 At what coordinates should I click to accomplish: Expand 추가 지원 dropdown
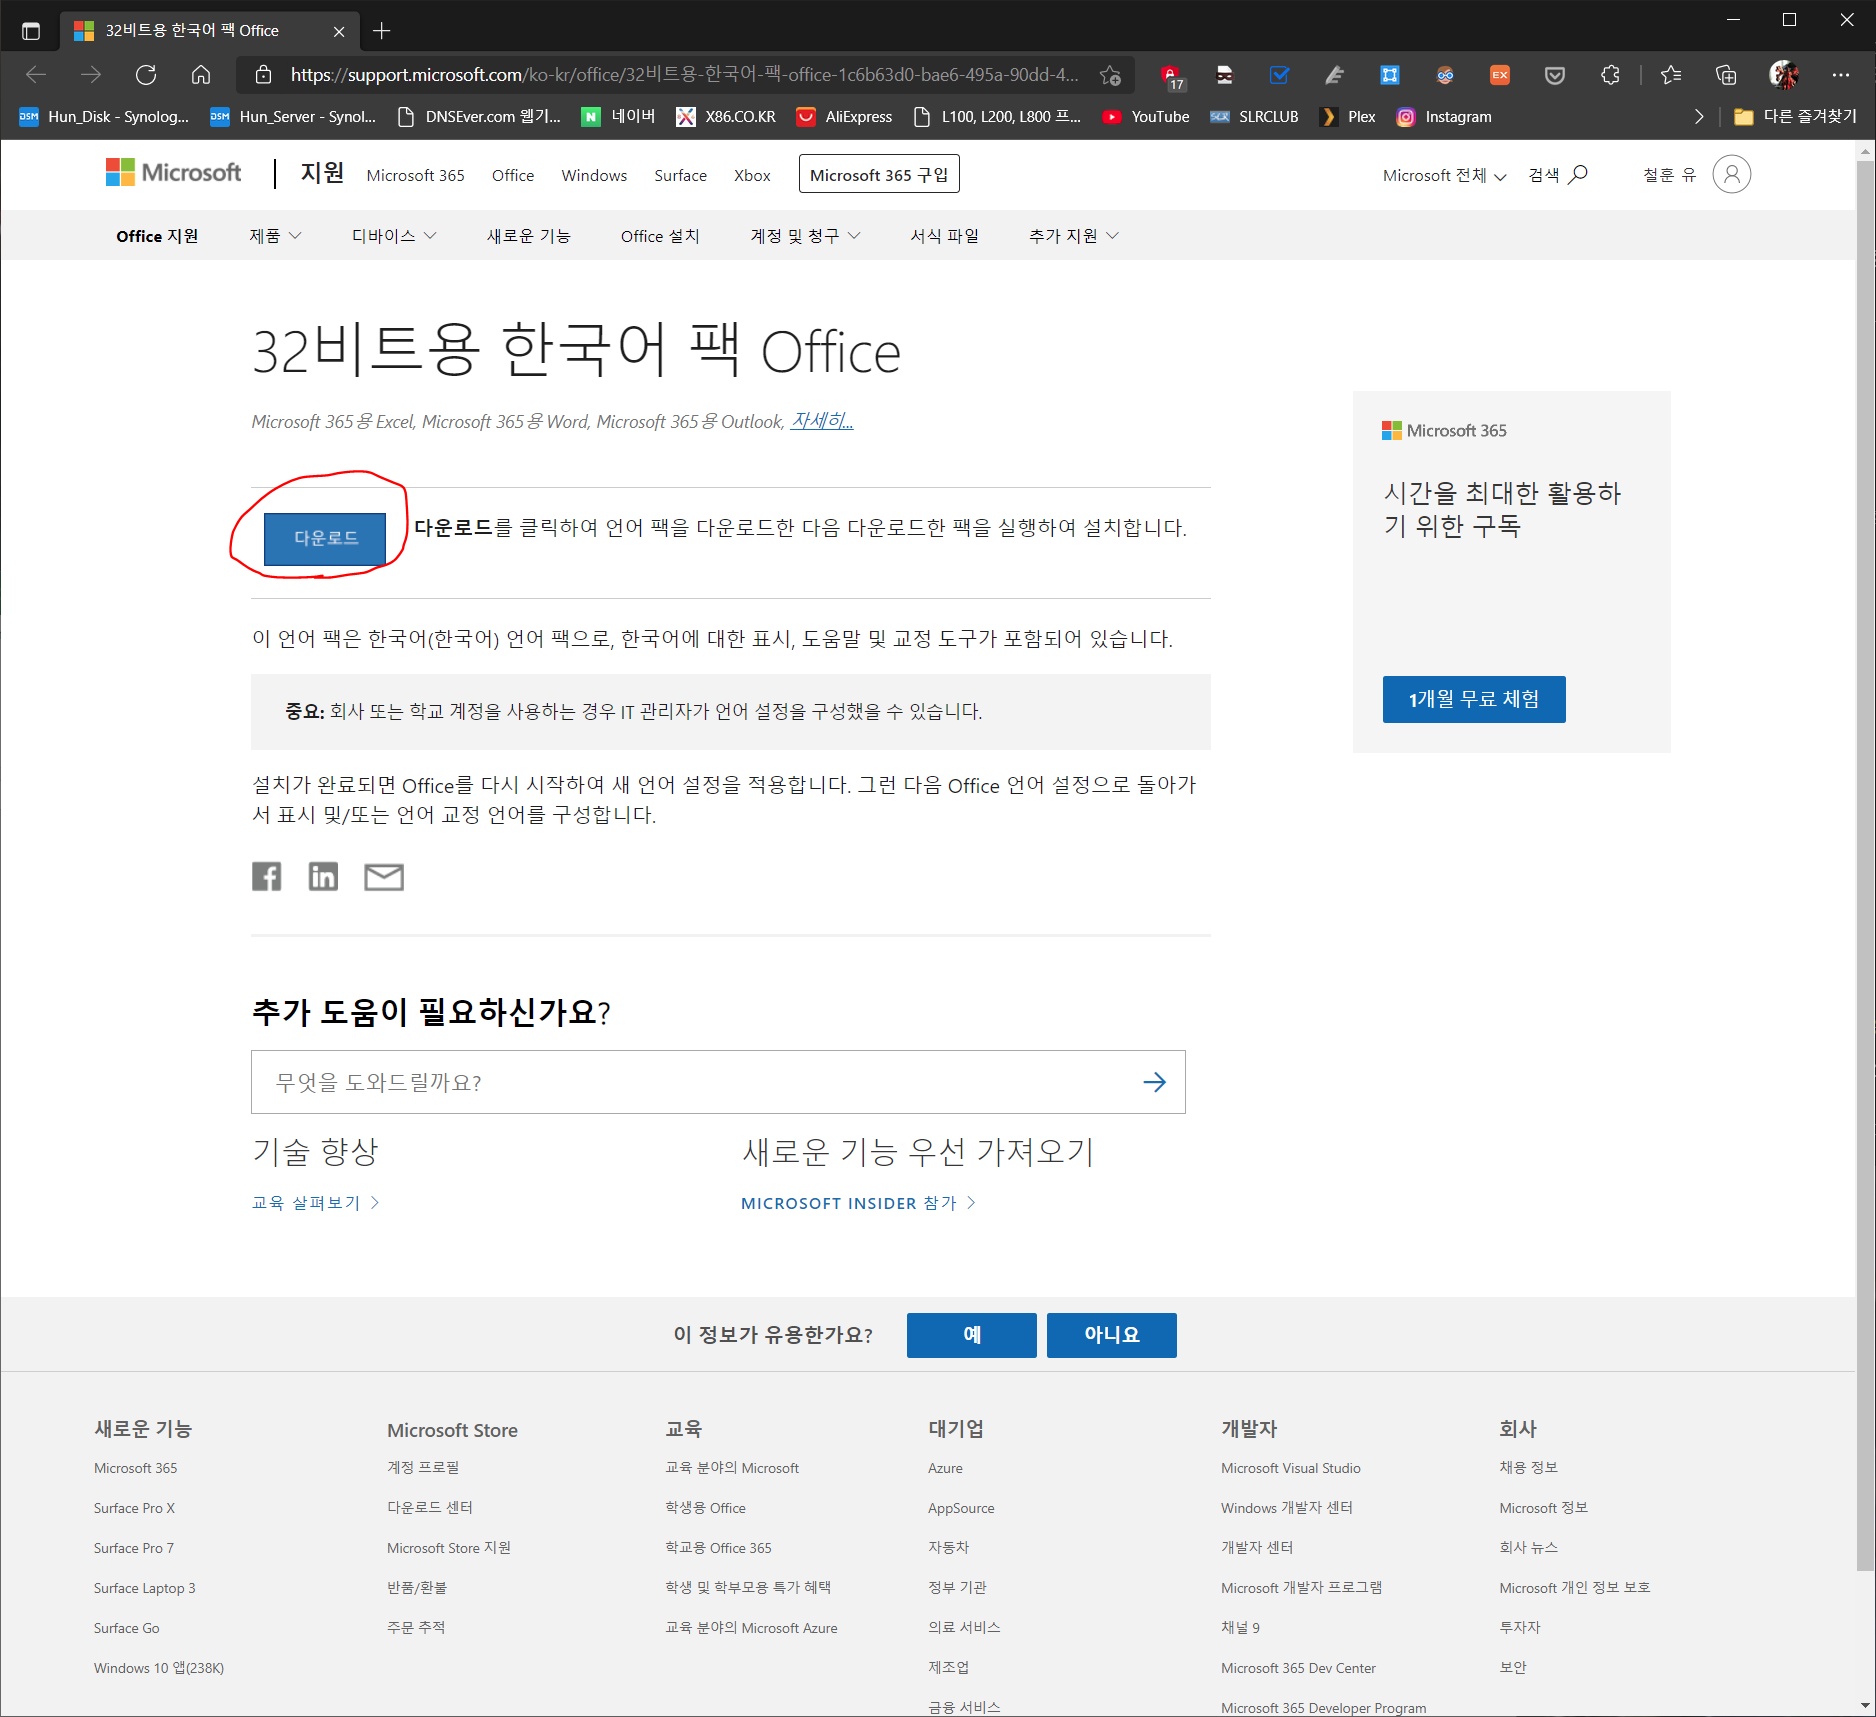(1074, 236)
